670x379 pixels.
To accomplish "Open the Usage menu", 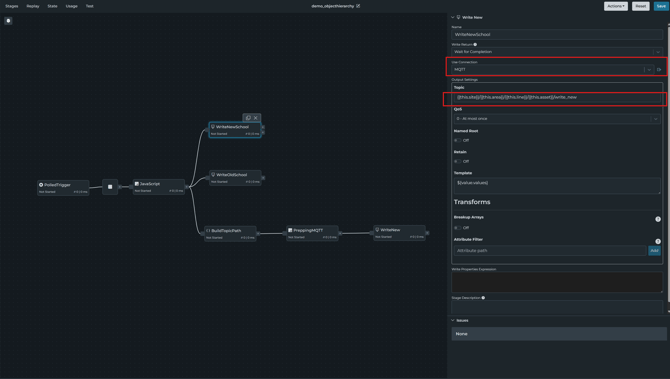I will point(72,6).
